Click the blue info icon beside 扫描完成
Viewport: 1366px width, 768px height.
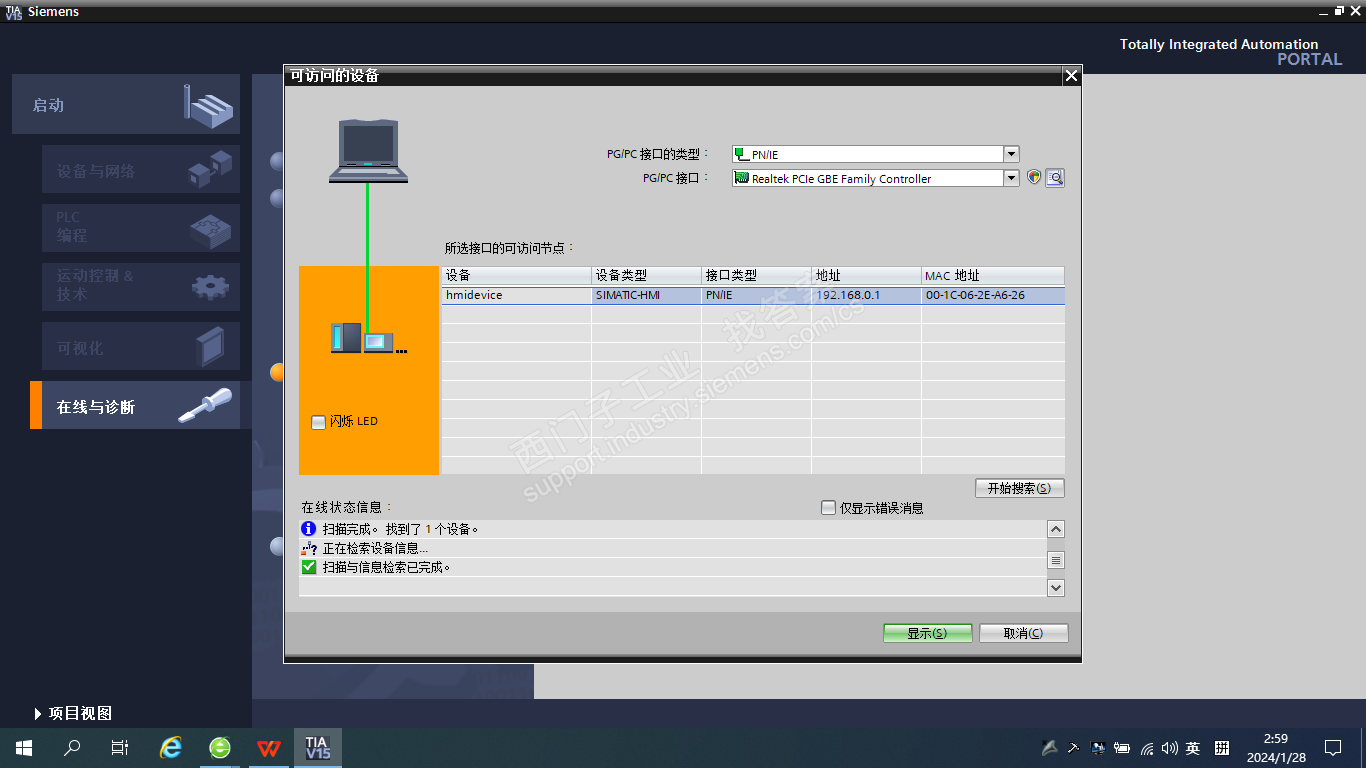pos(309,529)
